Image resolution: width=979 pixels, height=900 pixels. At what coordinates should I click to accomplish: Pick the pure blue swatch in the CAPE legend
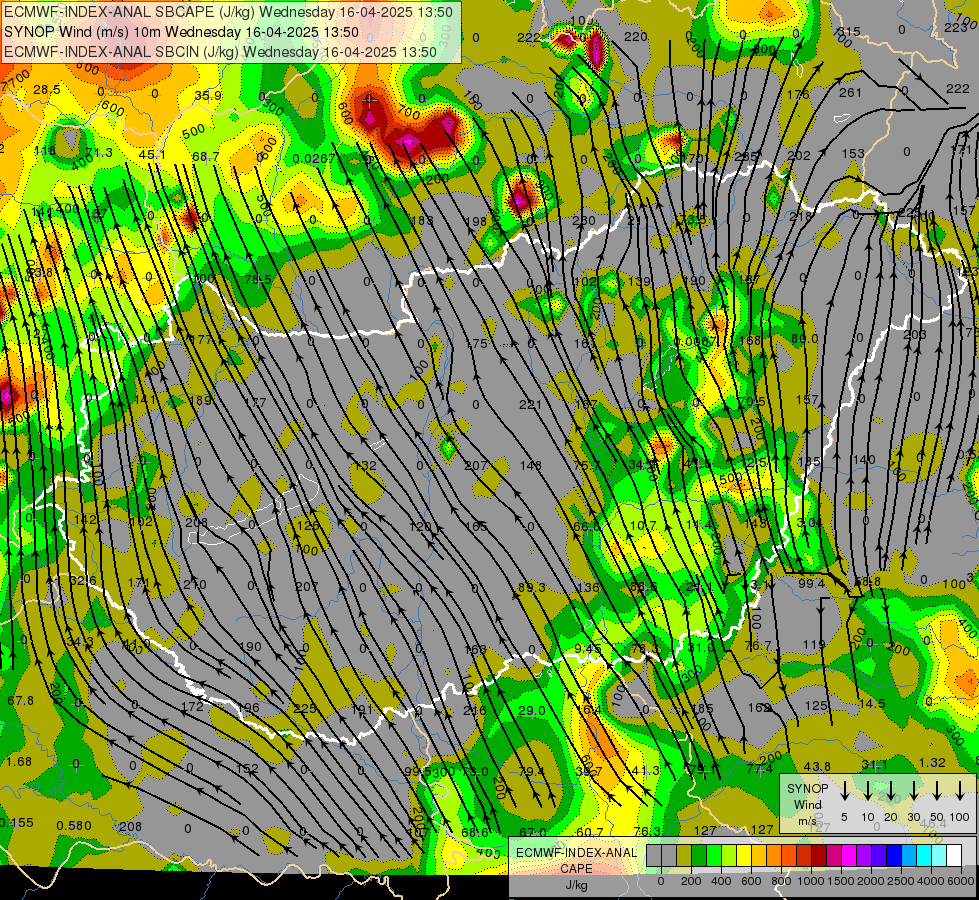[x=893, y=856]
